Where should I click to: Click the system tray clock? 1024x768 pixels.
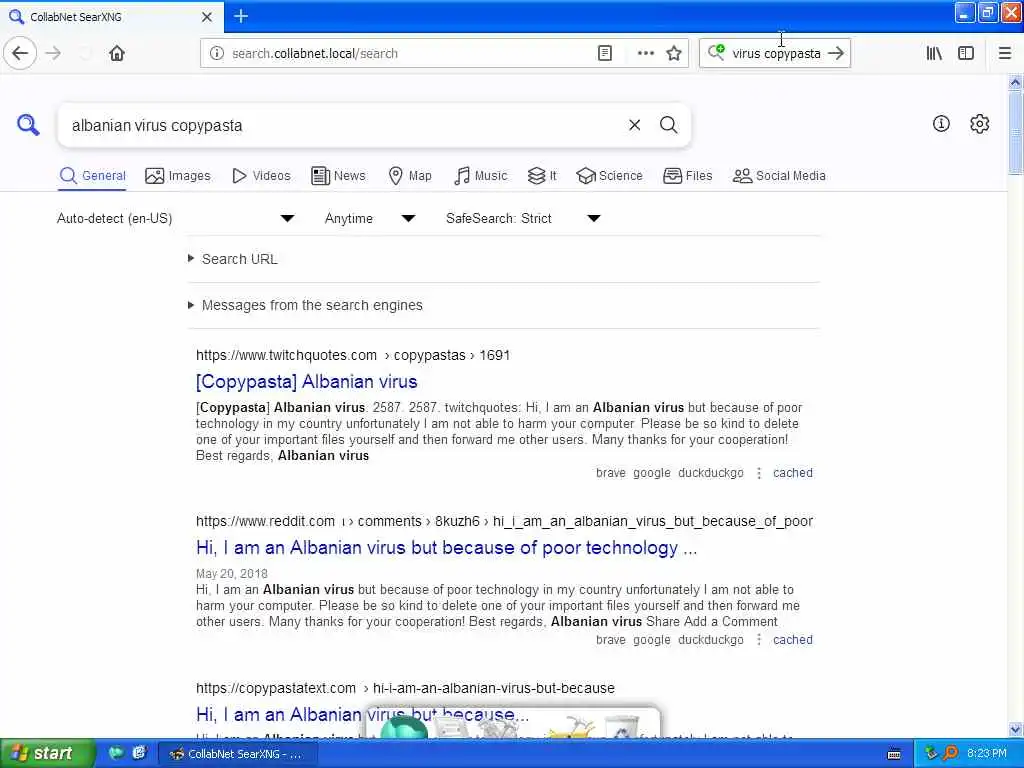pyautogui.click(x=986, y=754)
